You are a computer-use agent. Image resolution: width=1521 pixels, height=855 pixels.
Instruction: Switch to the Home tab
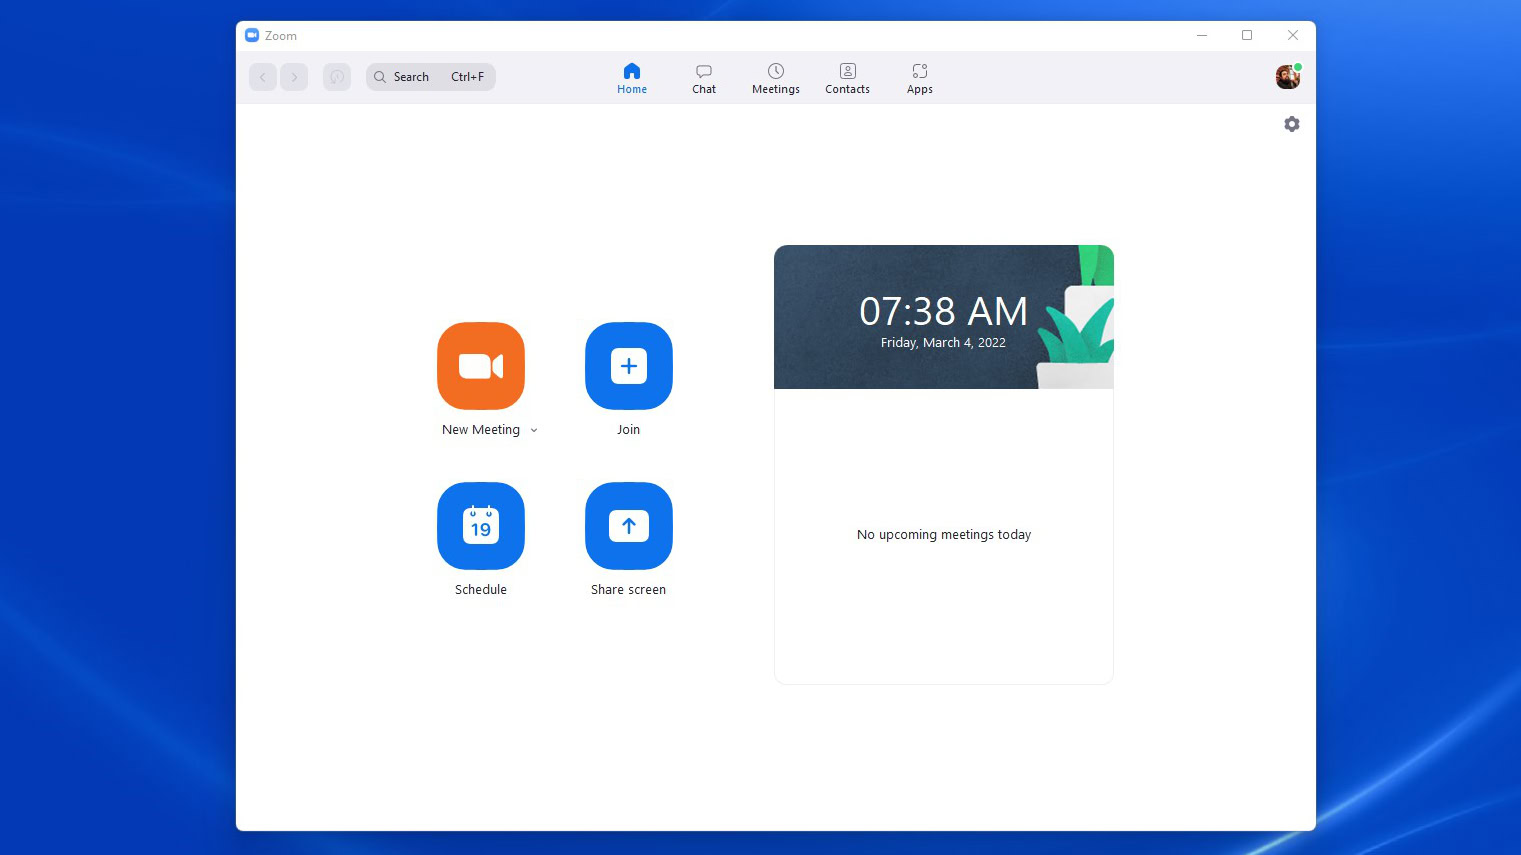click(x=632, y=78)
